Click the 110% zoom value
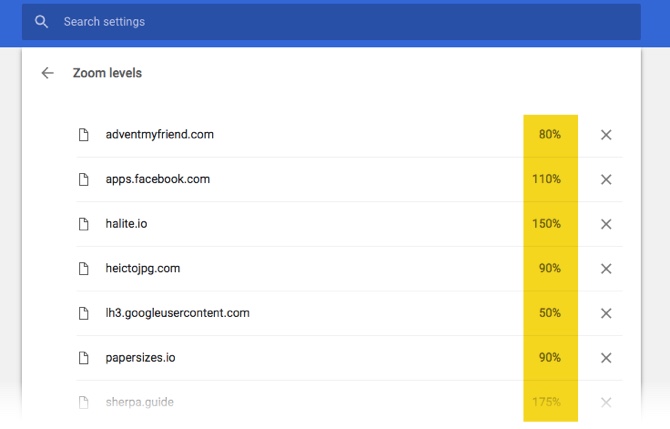Screen dimensions: 670x429 tap(546, 179)
